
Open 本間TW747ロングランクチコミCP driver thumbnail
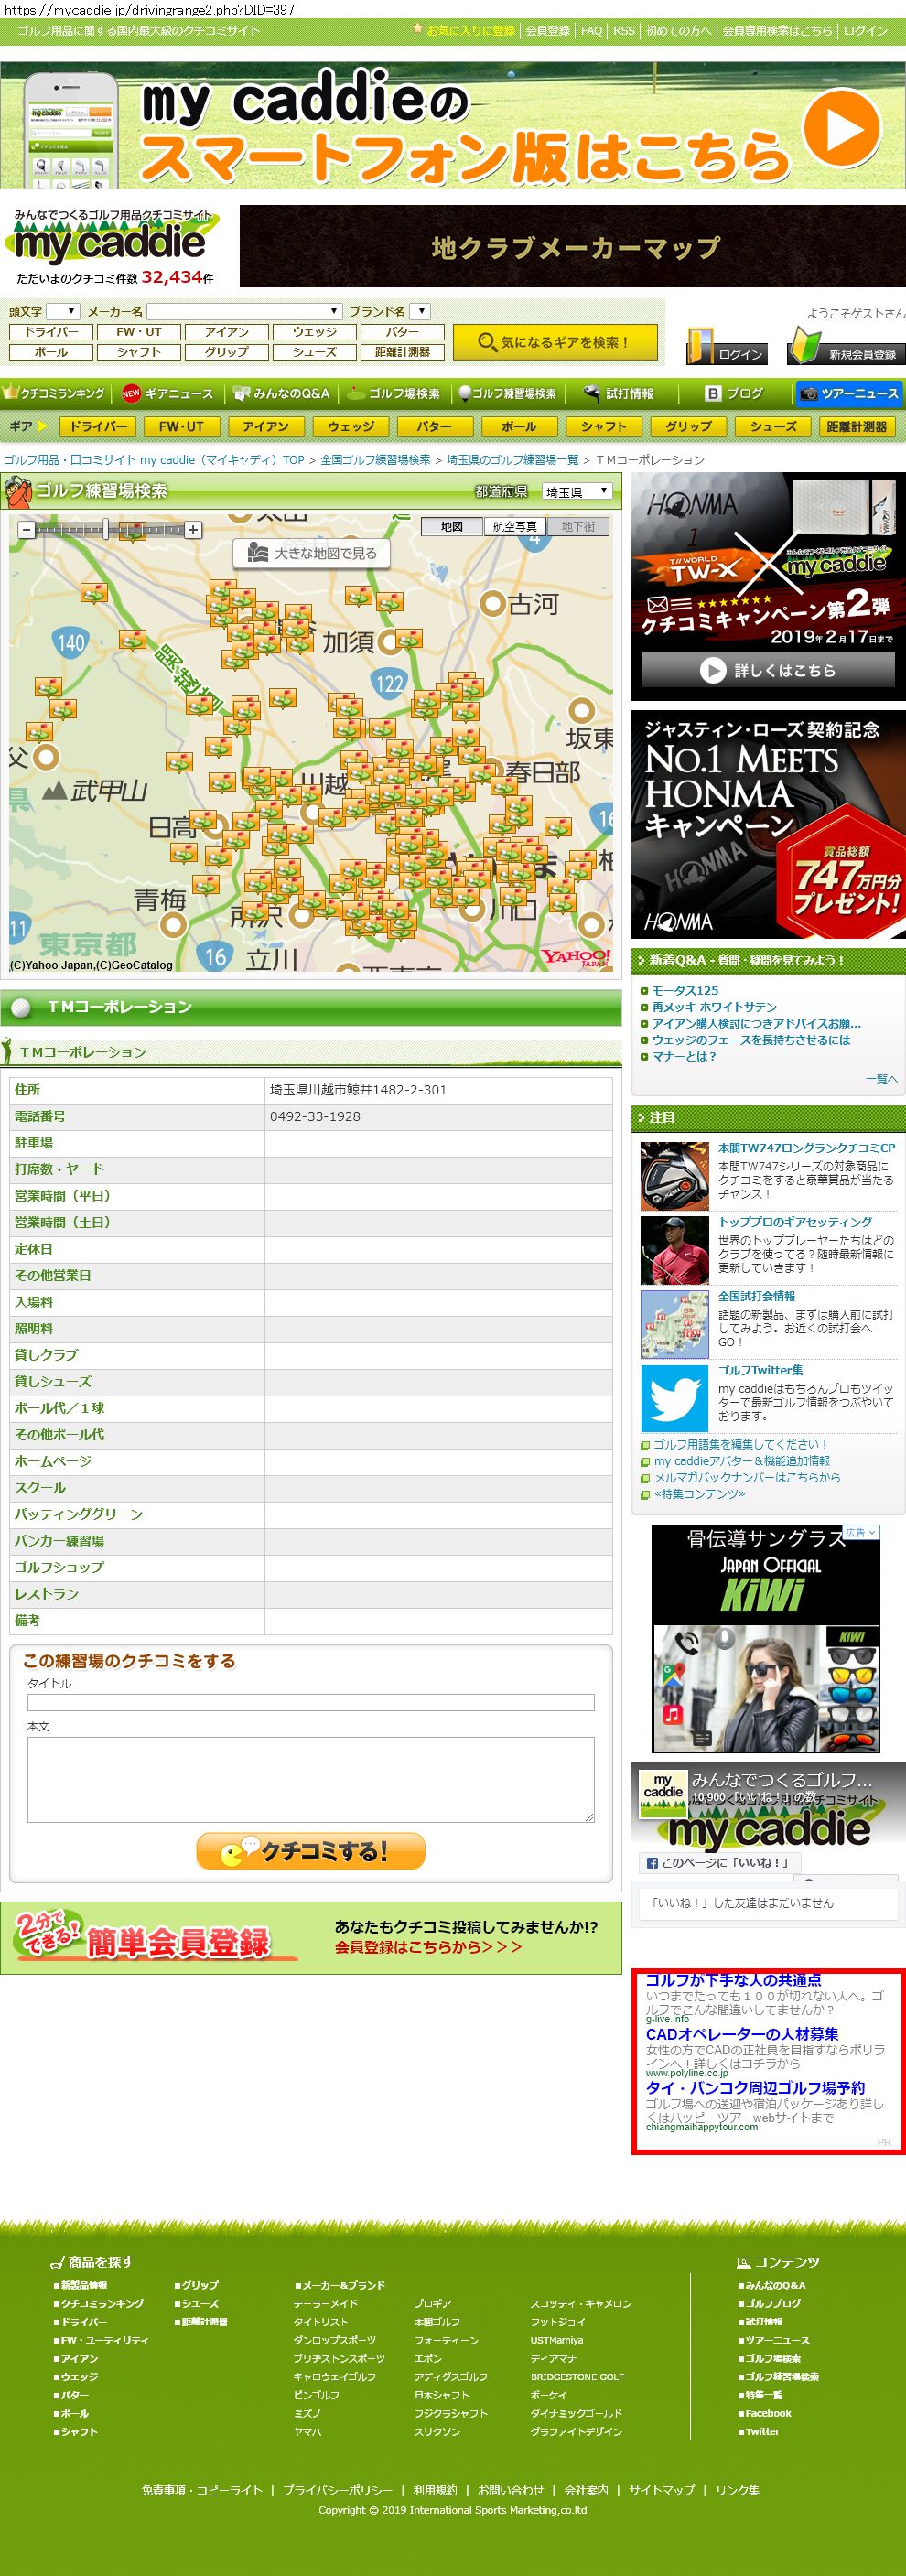[x=675, y=1177]
